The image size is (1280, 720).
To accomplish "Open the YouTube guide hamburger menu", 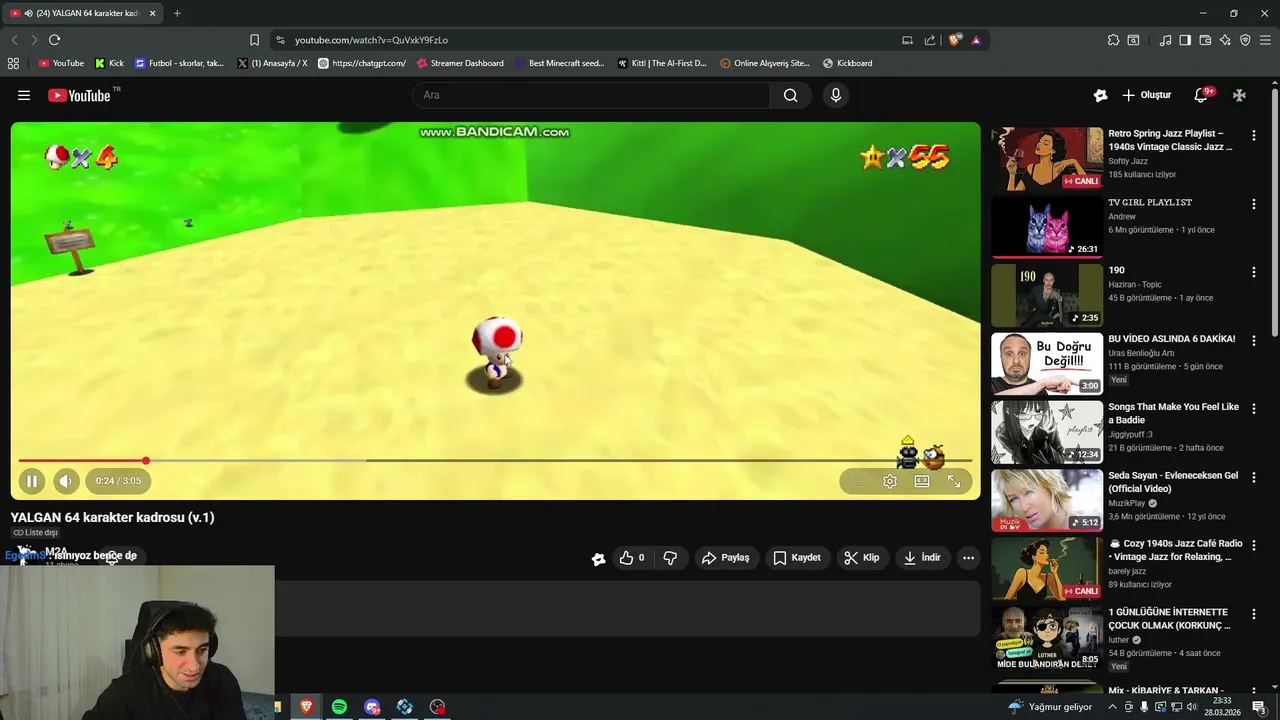I will 23,95.
